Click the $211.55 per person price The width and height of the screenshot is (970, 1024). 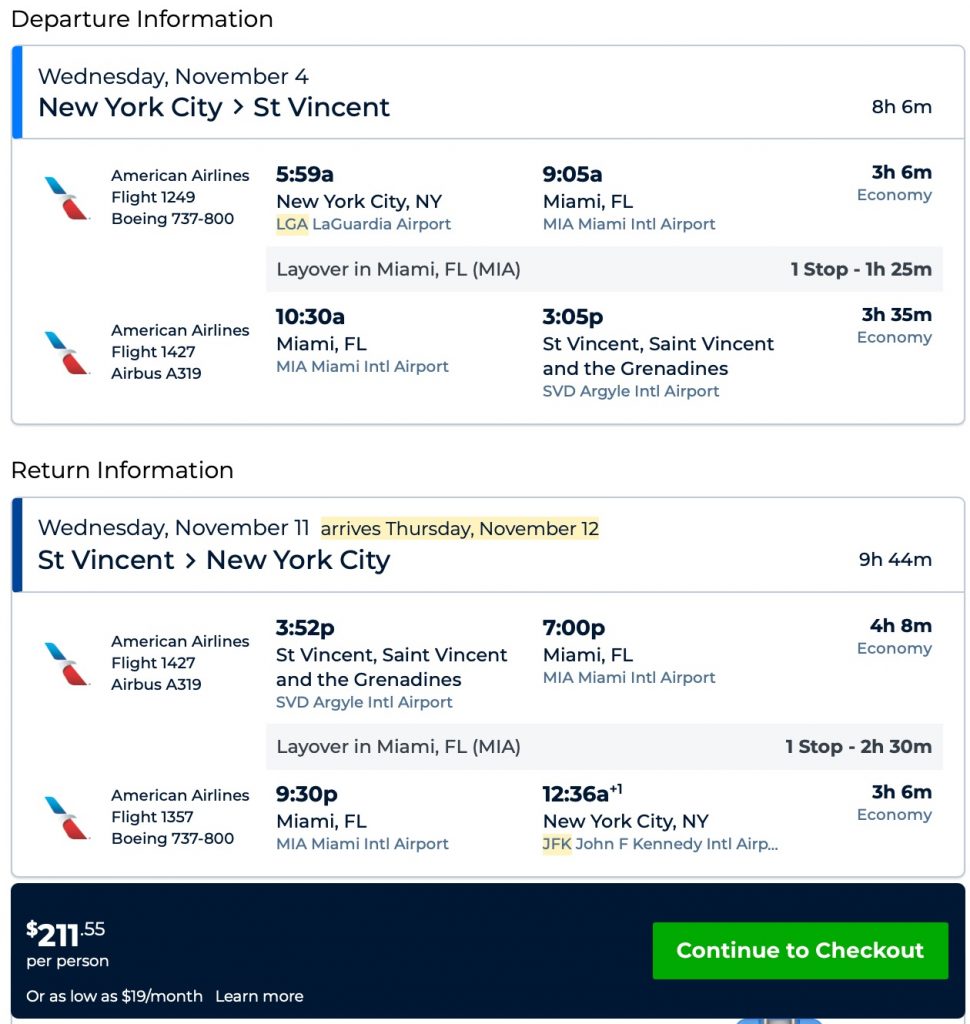coord(66,934)
